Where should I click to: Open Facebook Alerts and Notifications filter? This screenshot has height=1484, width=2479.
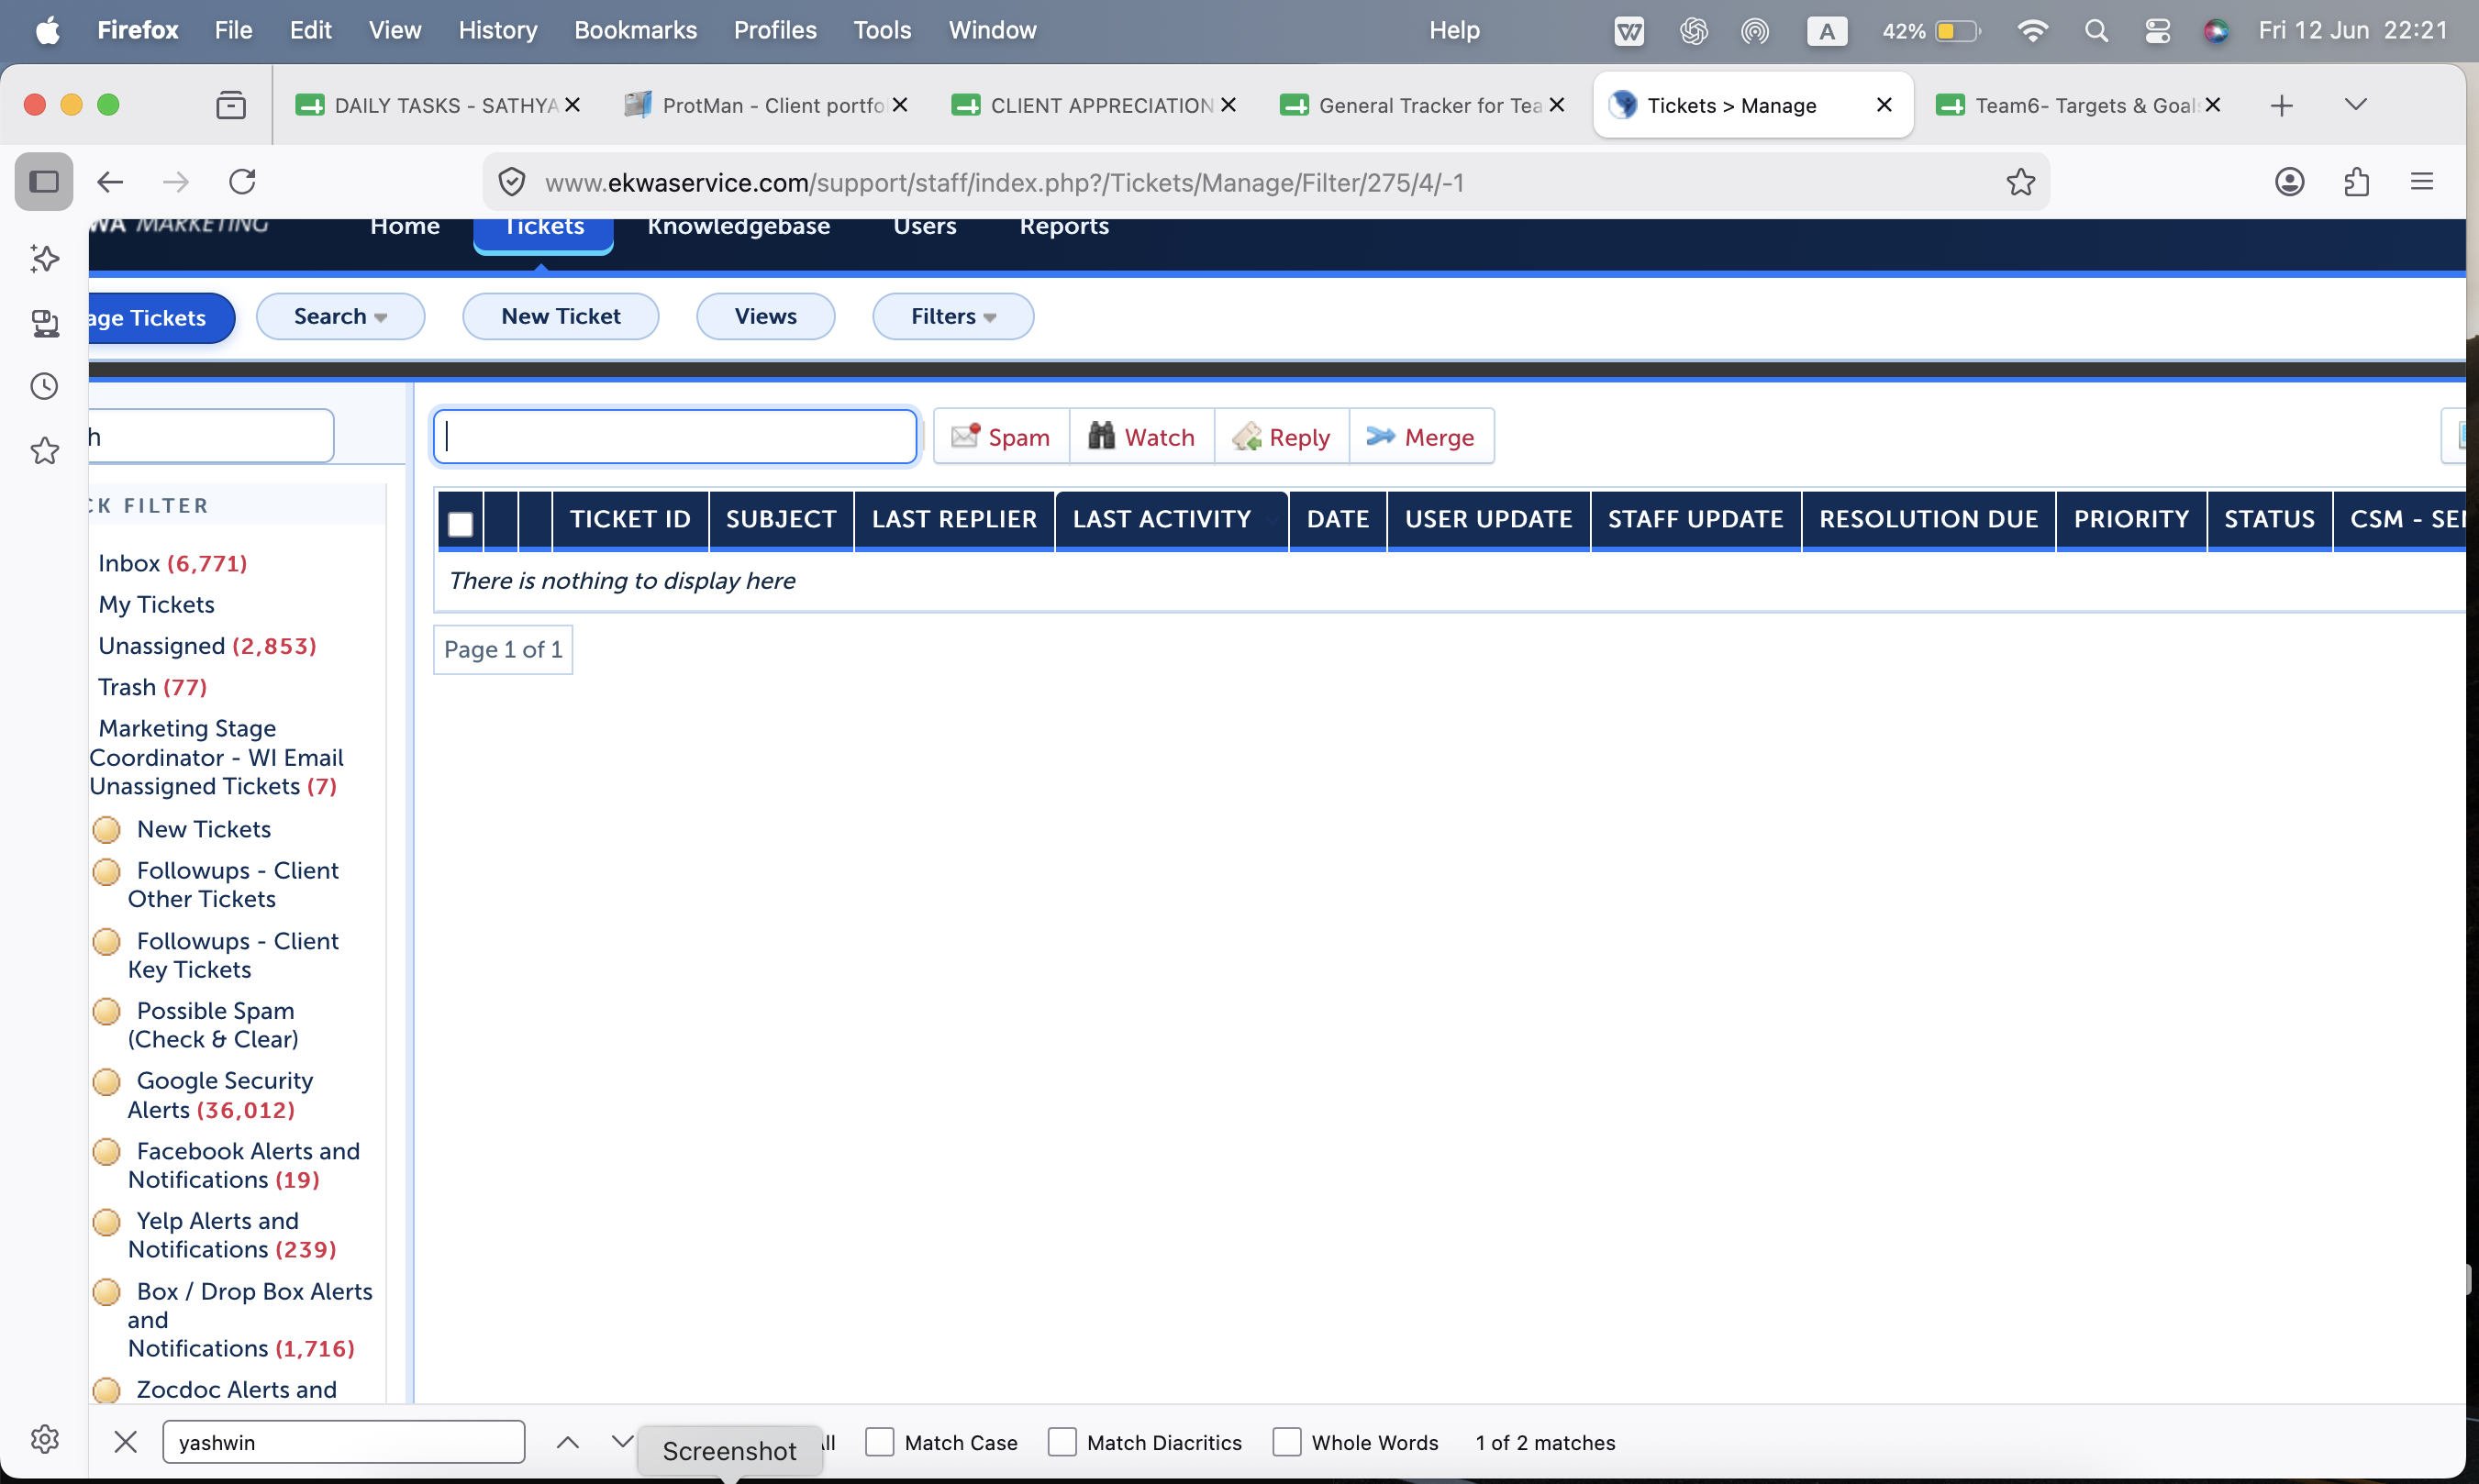(244, 1165)
